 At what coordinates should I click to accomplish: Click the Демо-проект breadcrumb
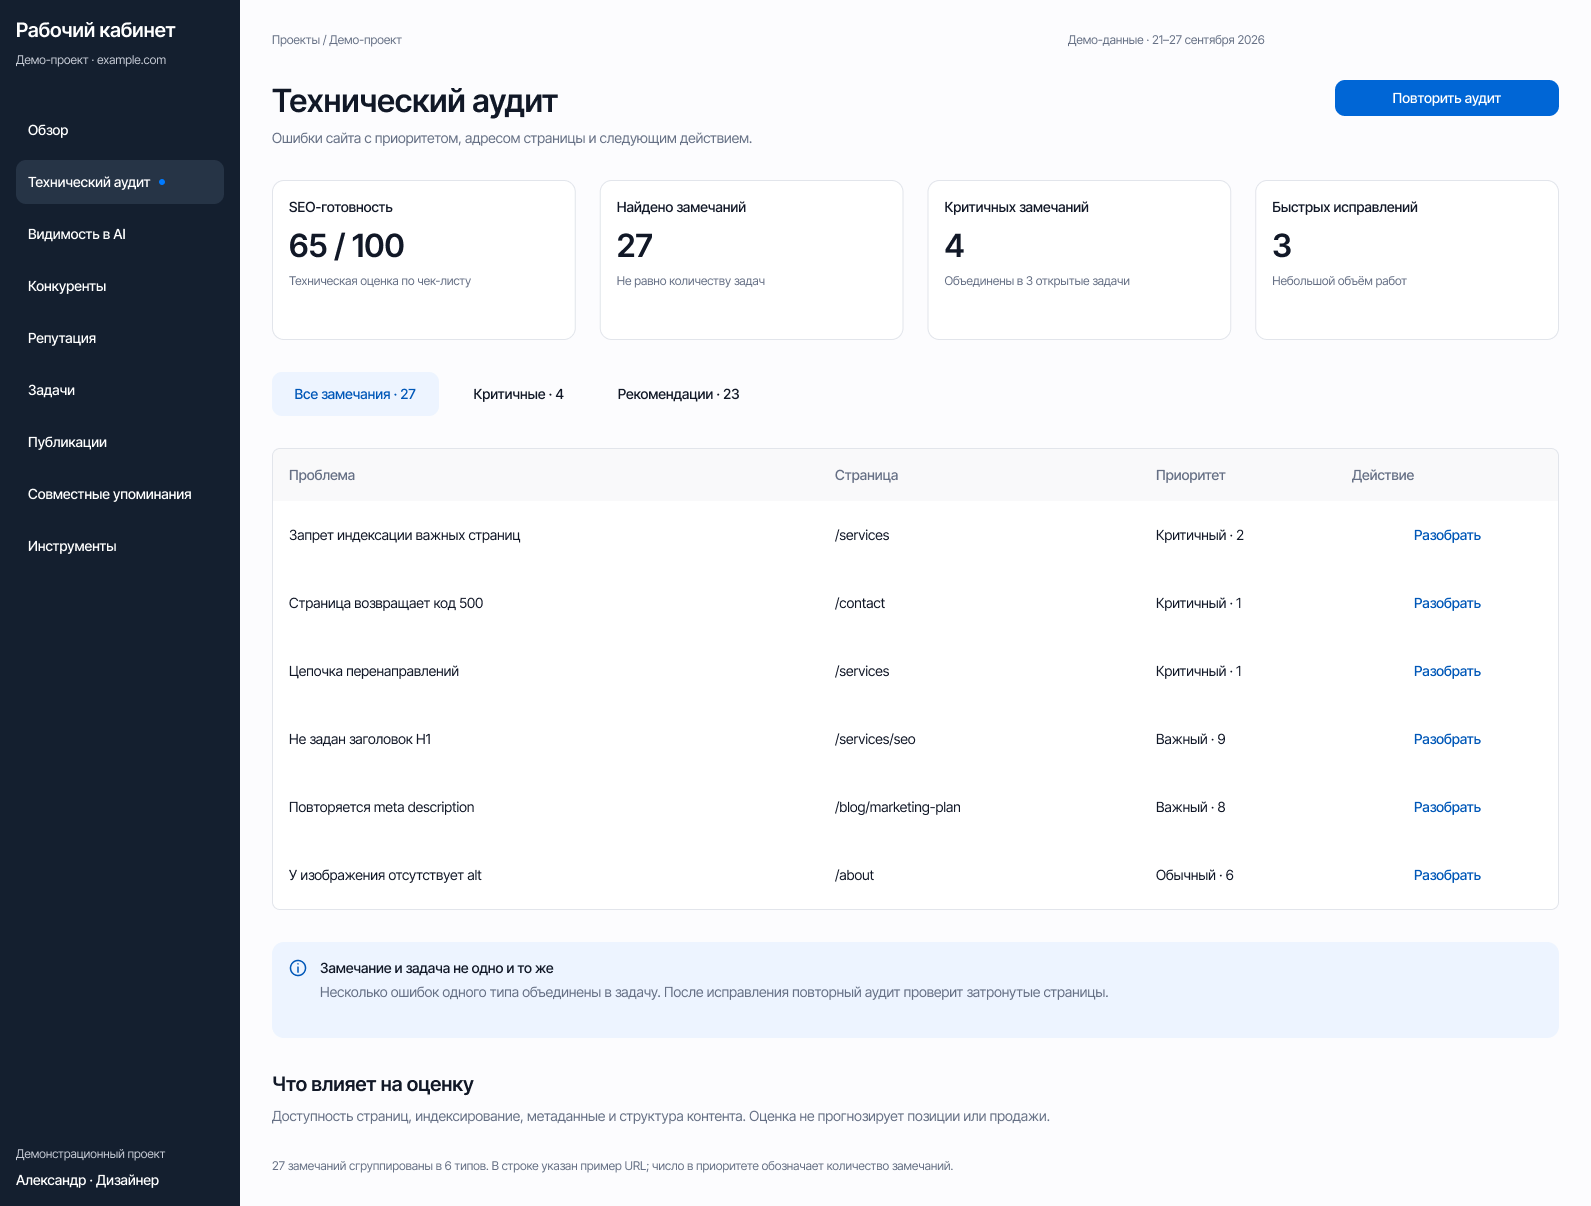coord(365,40)
